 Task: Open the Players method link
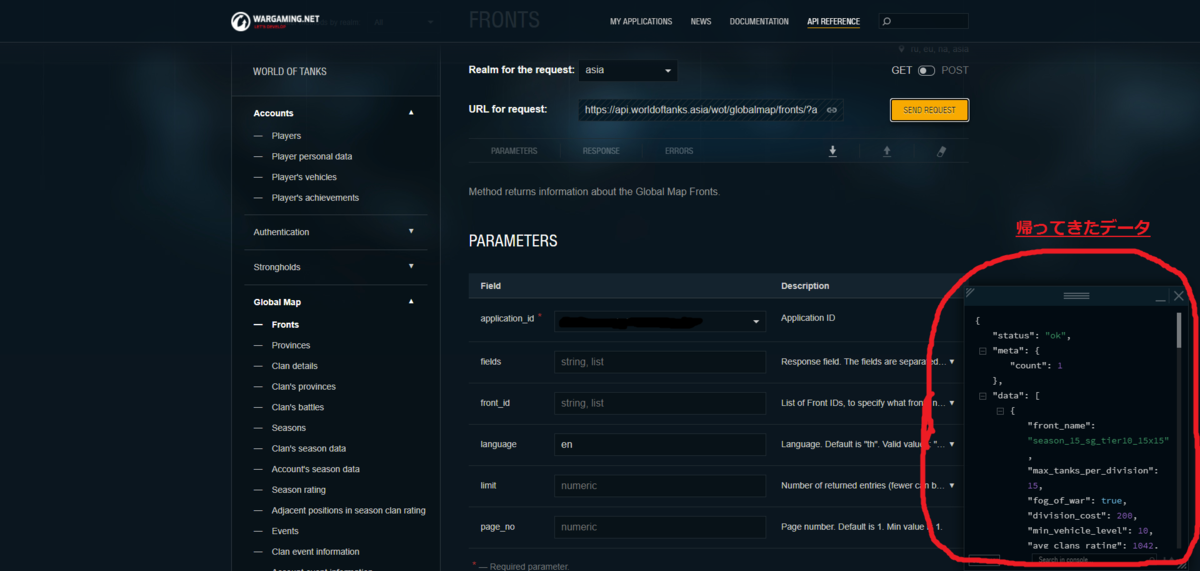click(286, 136)
